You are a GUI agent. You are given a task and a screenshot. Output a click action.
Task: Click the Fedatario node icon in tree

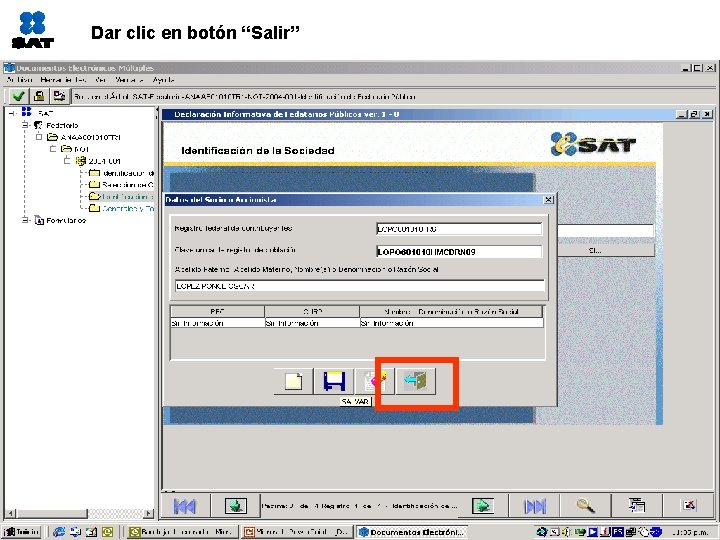(x=39, y=125)
